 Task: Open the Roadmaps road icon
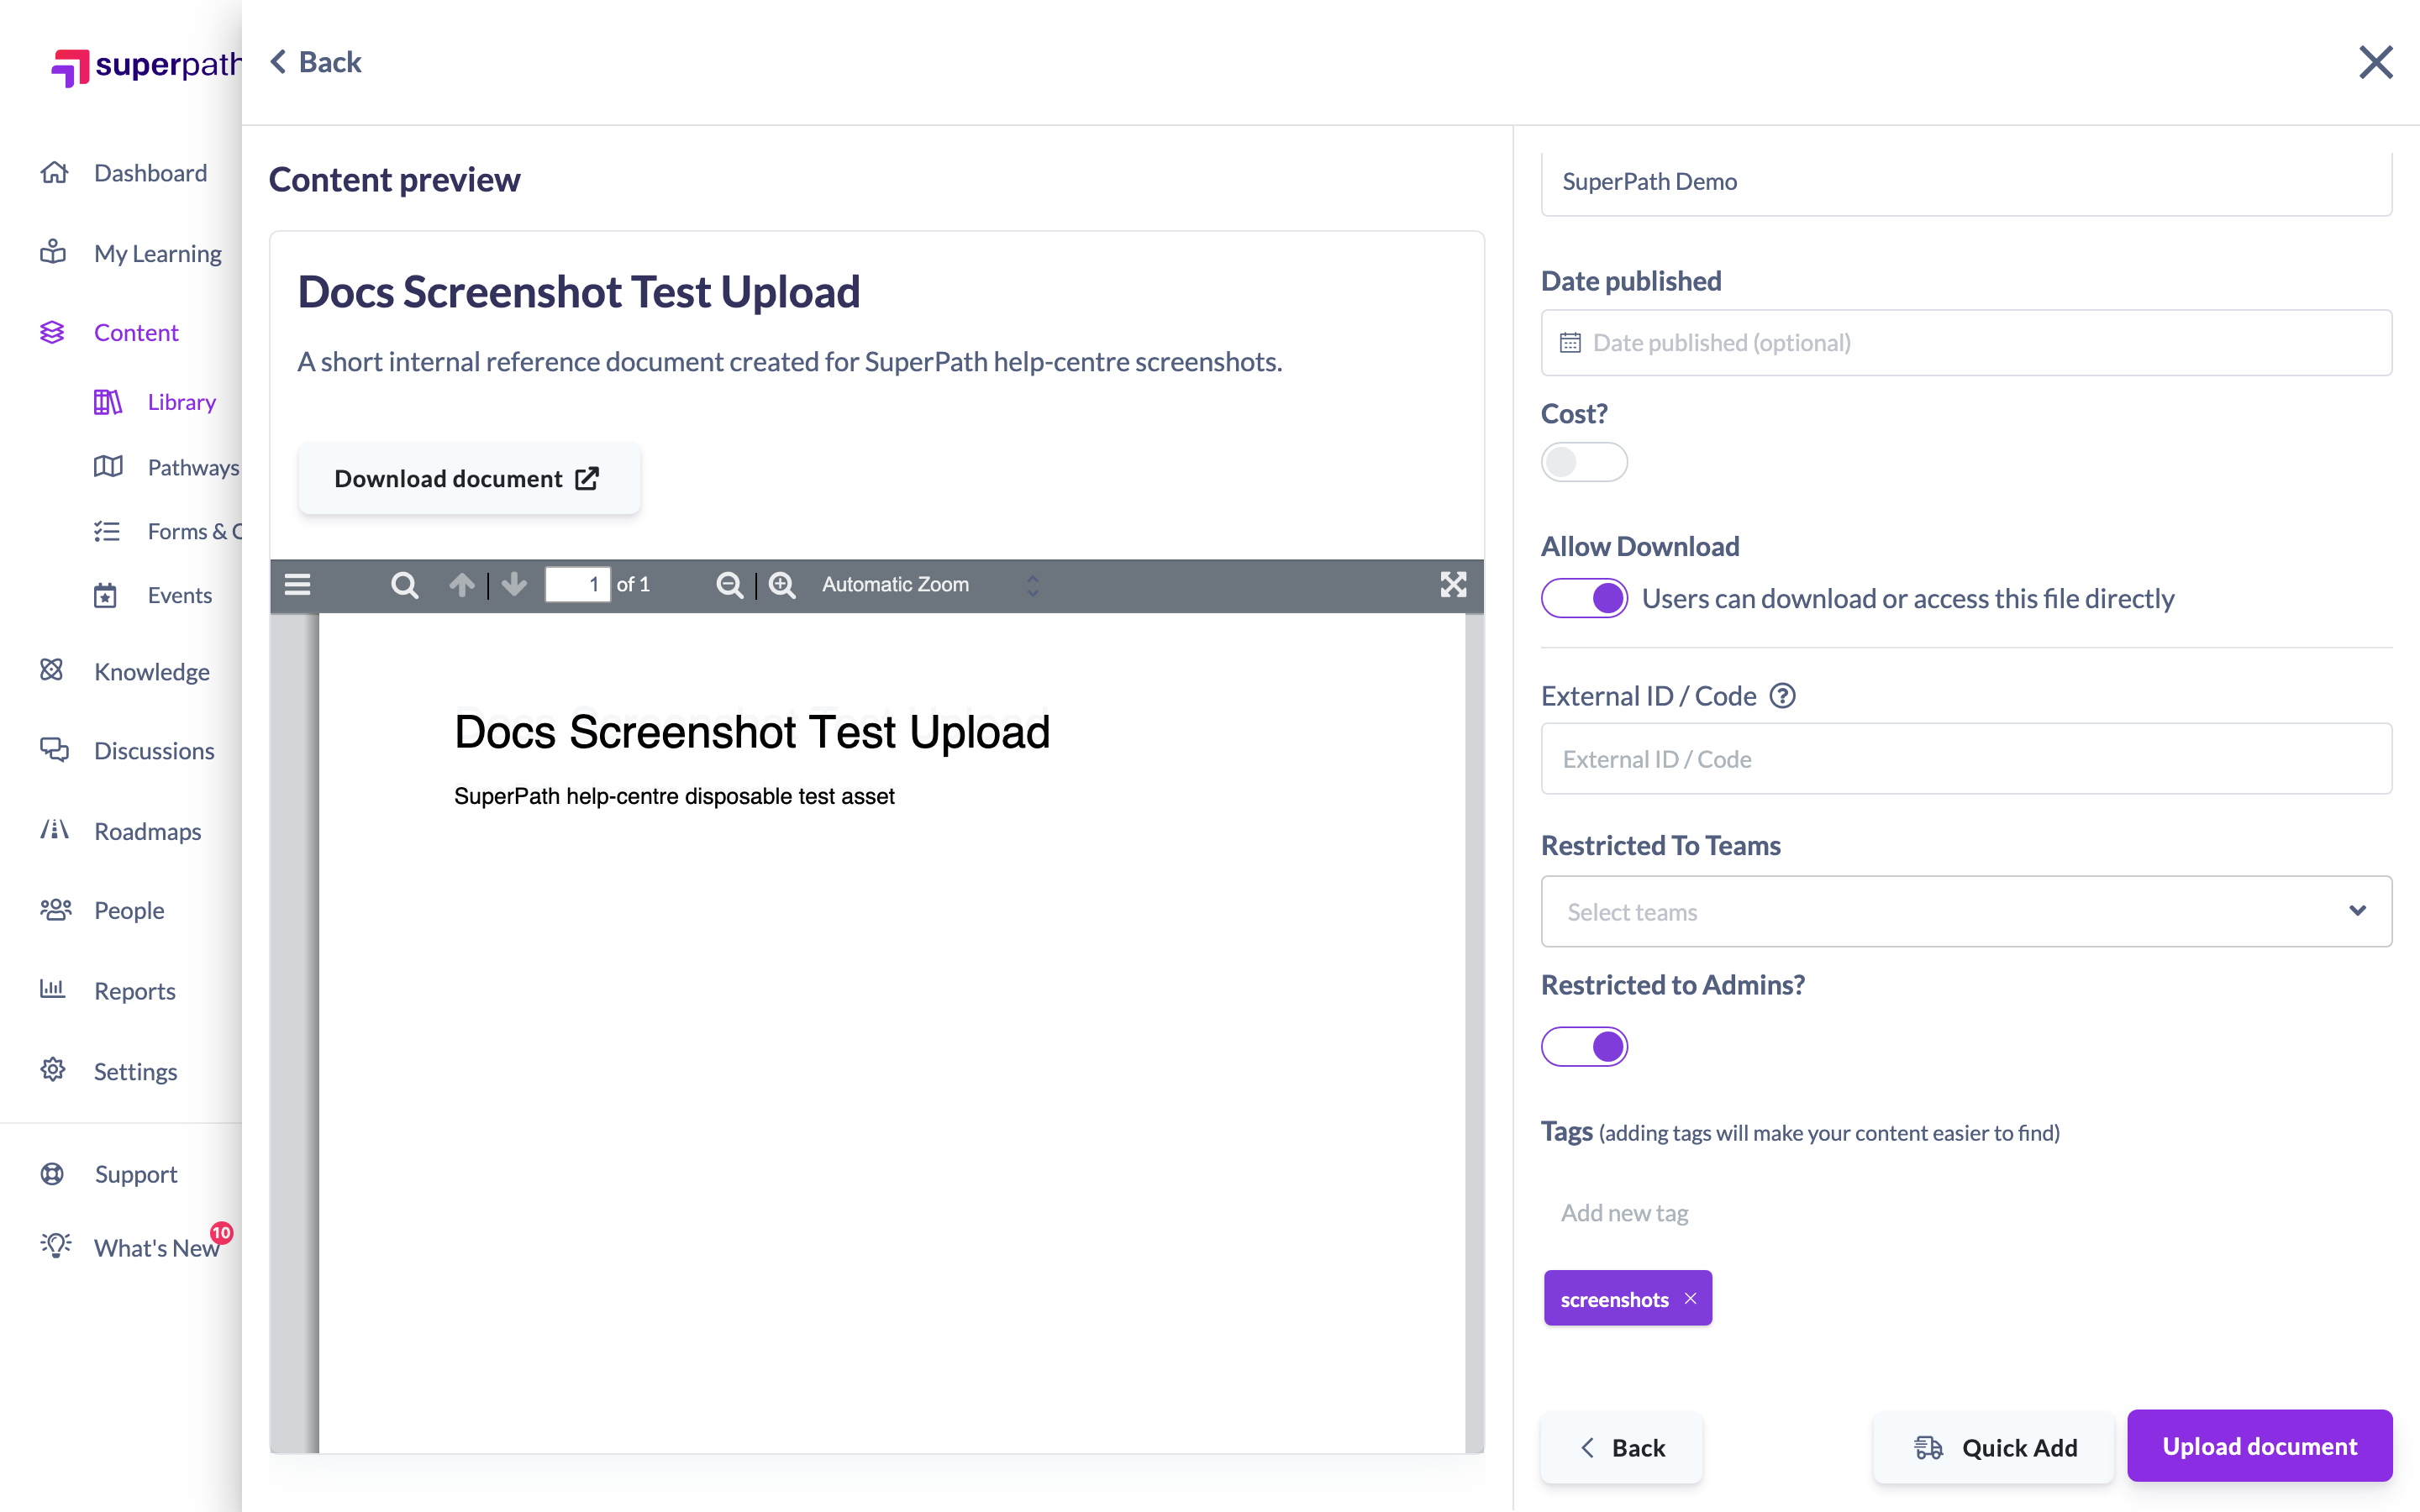pos(54,830)
